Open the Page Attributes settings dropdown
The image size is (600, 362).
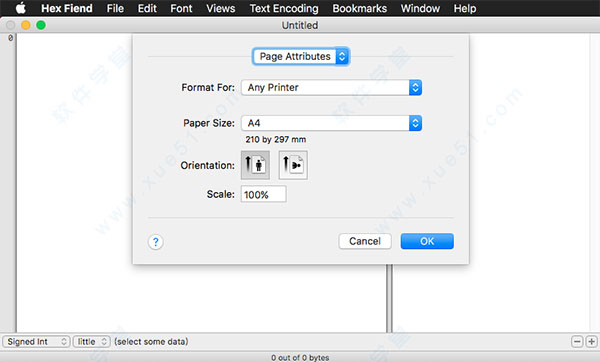pos(300,56)
